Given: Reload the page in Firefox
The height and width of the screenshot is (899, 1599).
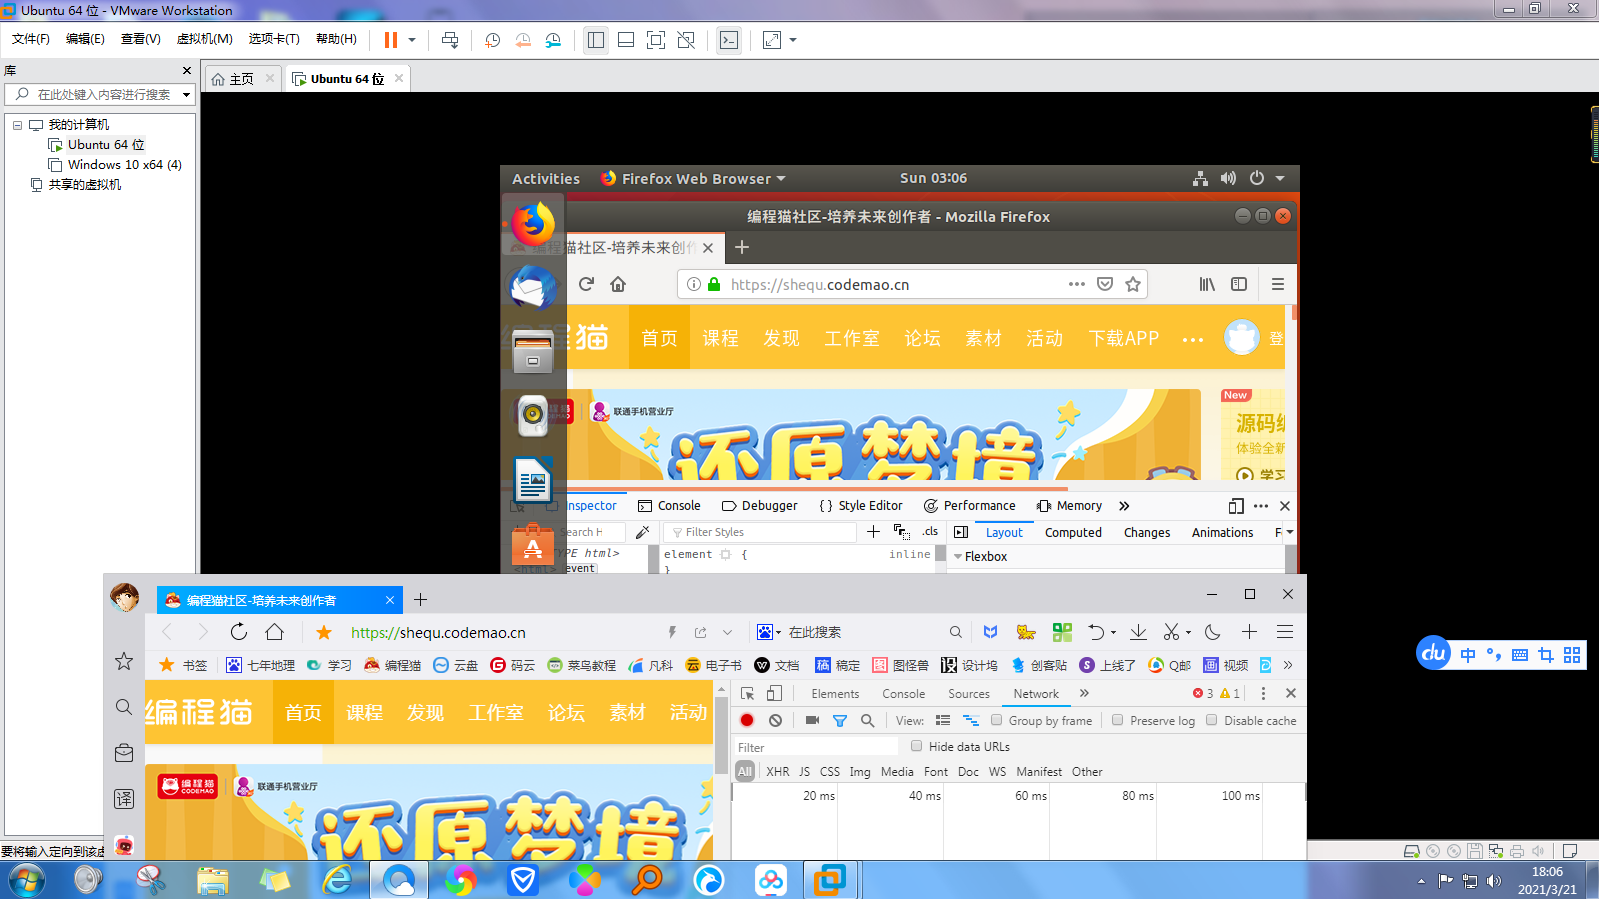Looking at the screenshot, I should [587, 284].
